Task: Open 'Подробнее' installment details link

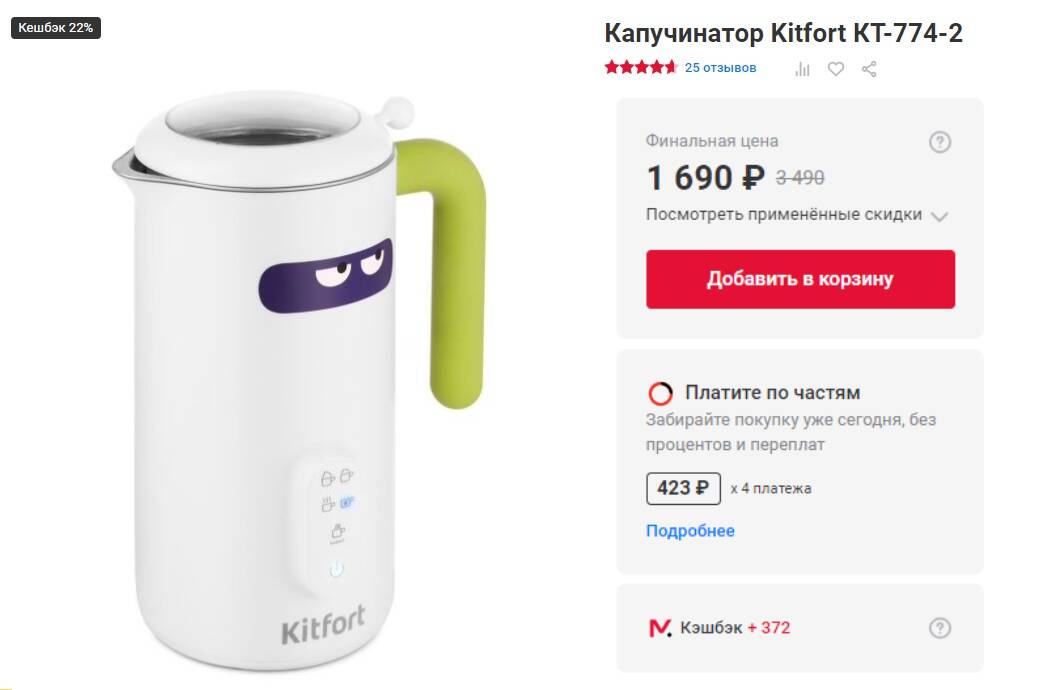Action: coord(690,531)
